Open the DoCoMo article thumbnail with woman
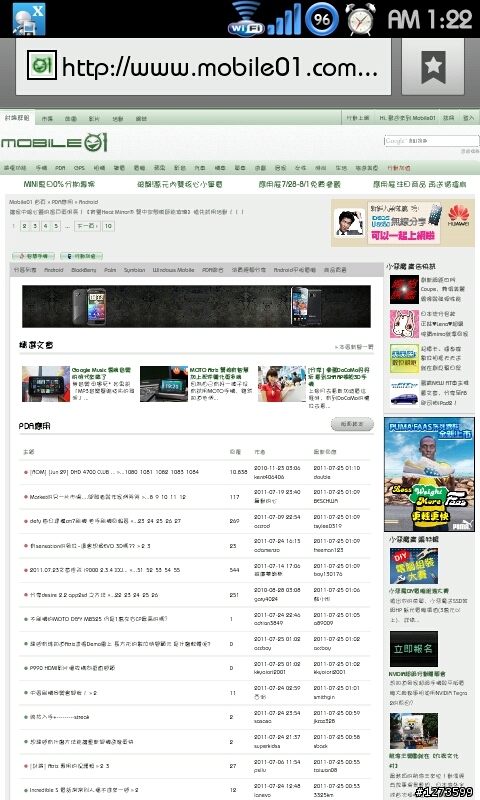480x800 pixels. click(282, 384)
